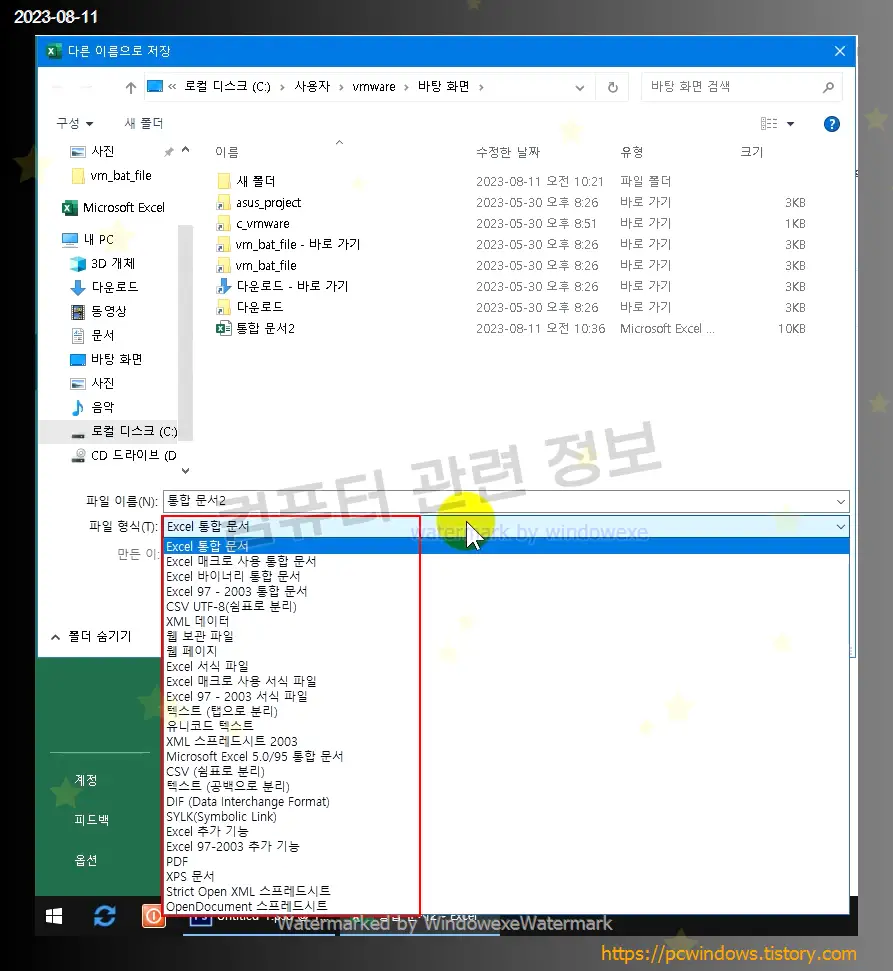The height and width of the screenshot is (971, 893).
Task: Choose Excel 서식 파일 format
Action: pyautogui.click(x=207, y=666)
